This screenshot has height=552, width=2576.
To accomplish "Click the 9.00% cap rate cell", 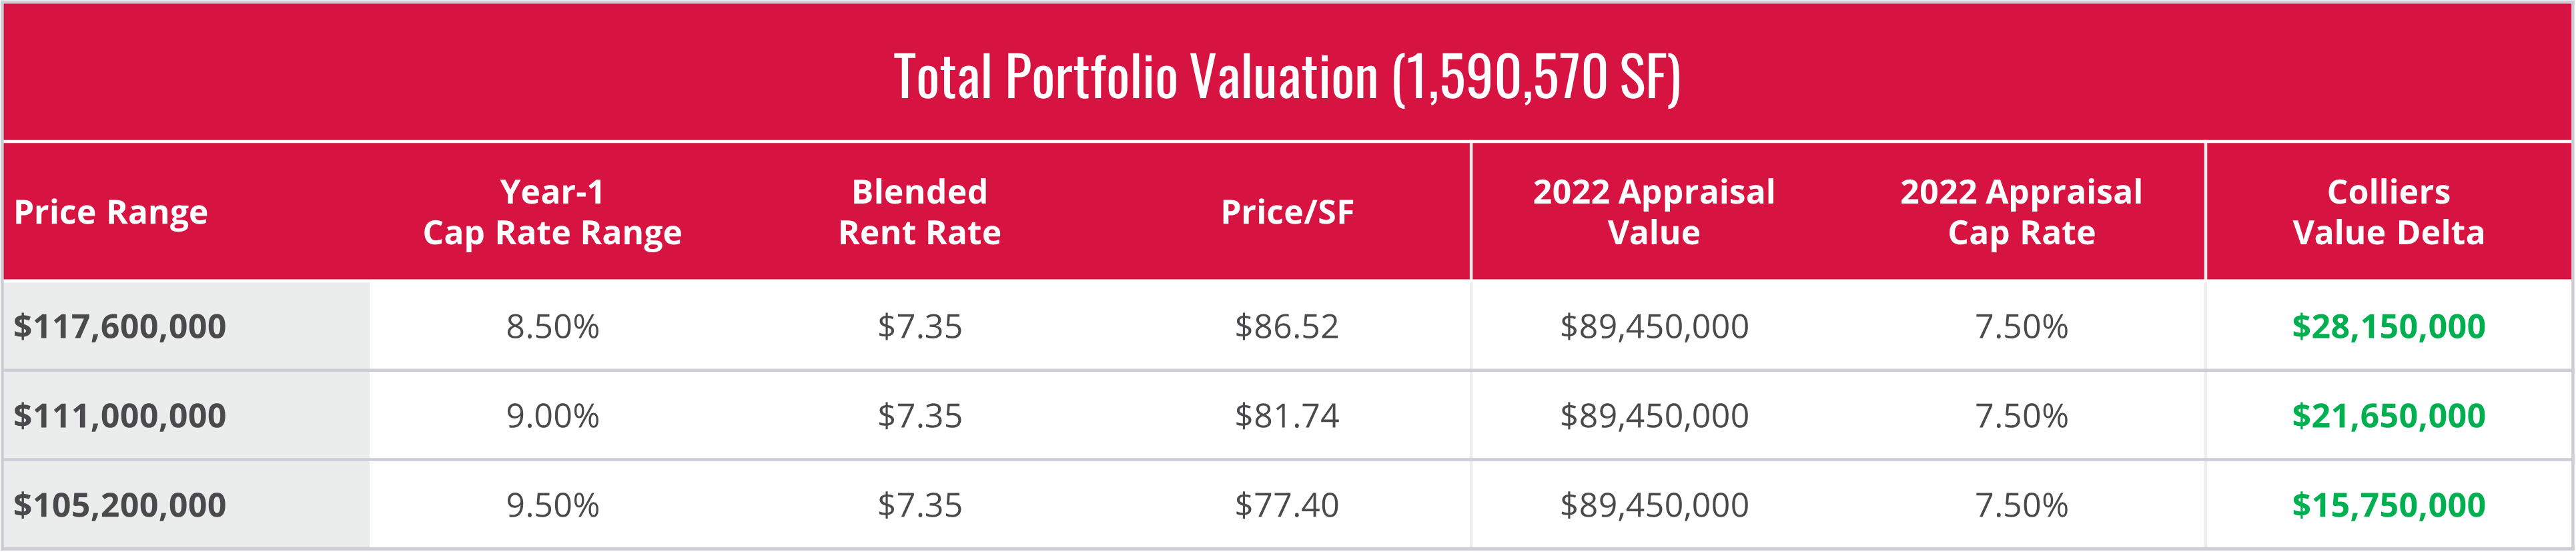I will coord(552,415).
